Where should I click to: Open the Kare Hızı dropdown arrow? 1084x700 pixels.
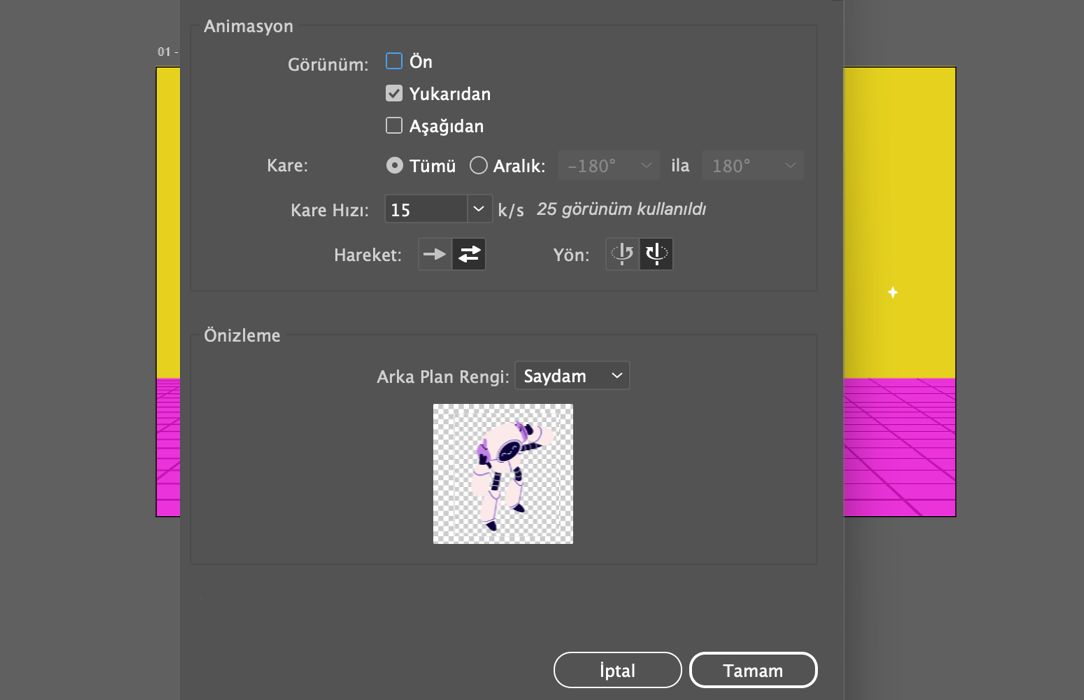(479, 209)
